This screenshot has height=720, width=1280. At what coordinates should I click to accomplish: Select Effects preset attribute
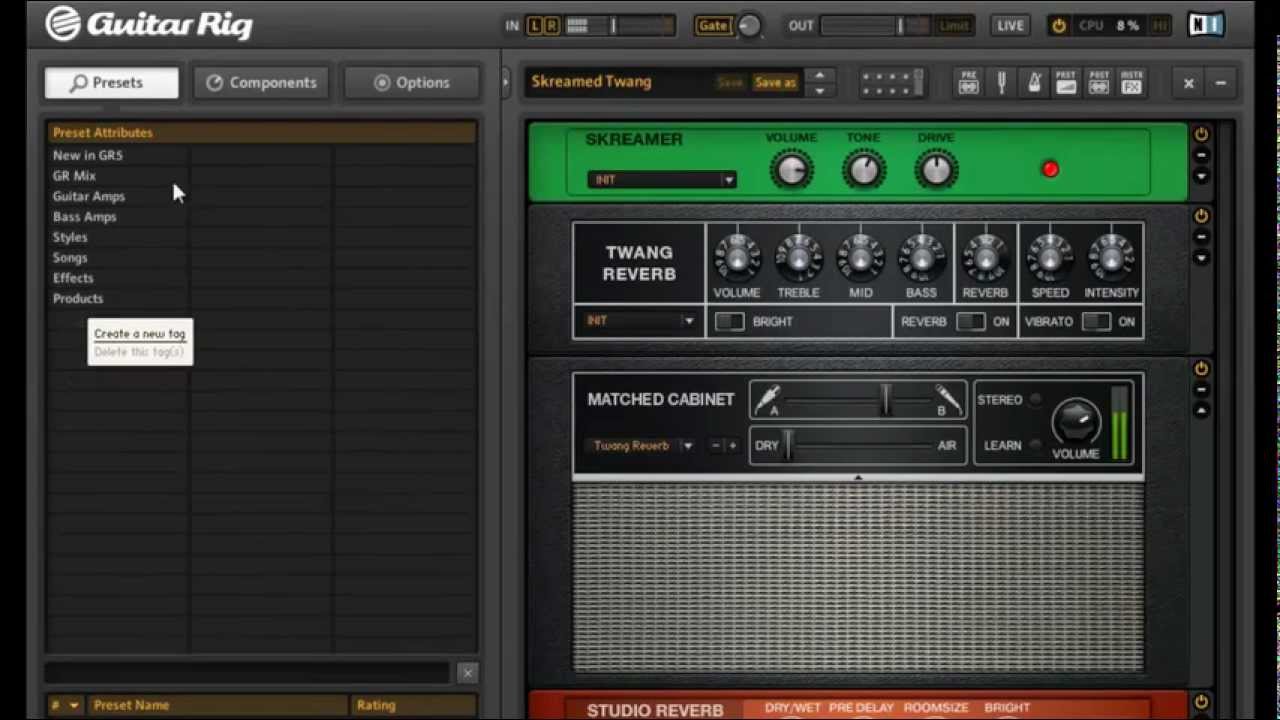click(73, 278)
